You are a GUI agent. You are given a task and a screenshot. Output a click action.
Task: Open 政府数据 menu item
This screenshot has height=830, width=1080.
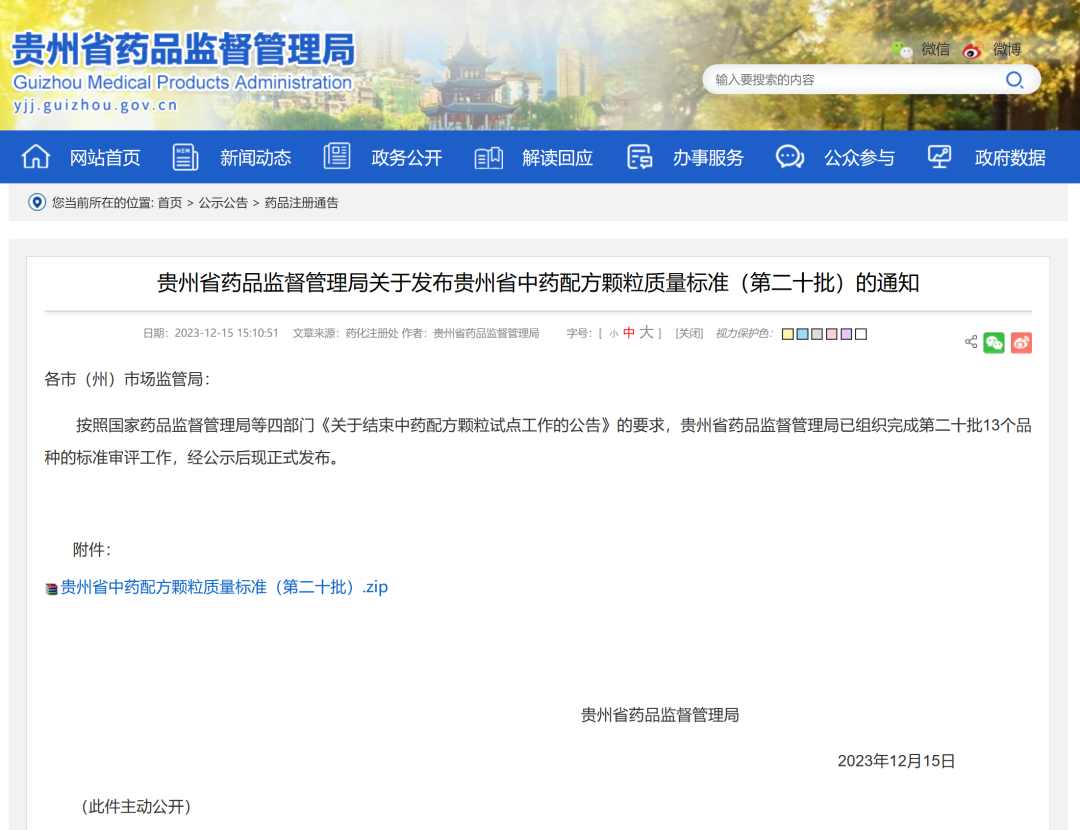pos(1010,158)
